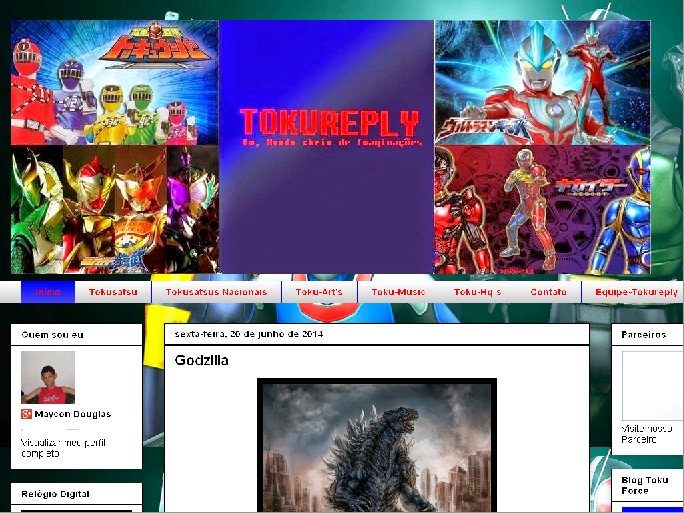Viewport: 684px width, 513px height.
Task: Open the Toku-Art's tab
Action: click(x=319, y=292)
